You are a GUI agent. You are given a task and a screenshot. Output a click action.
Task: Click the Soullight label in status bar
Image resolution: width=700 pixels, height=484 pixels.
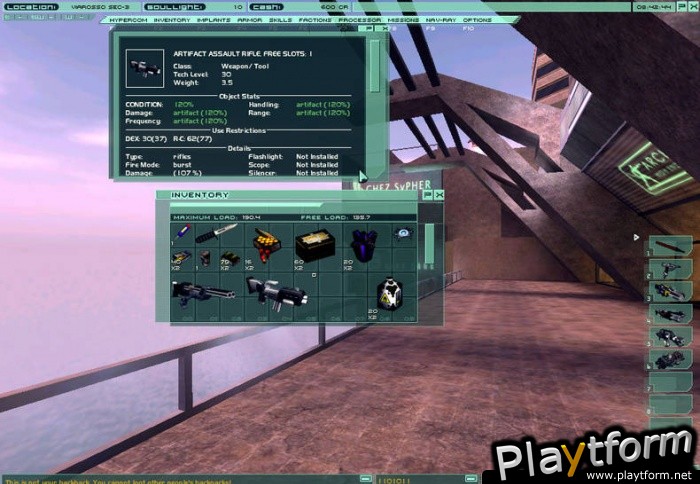(175, 7)
